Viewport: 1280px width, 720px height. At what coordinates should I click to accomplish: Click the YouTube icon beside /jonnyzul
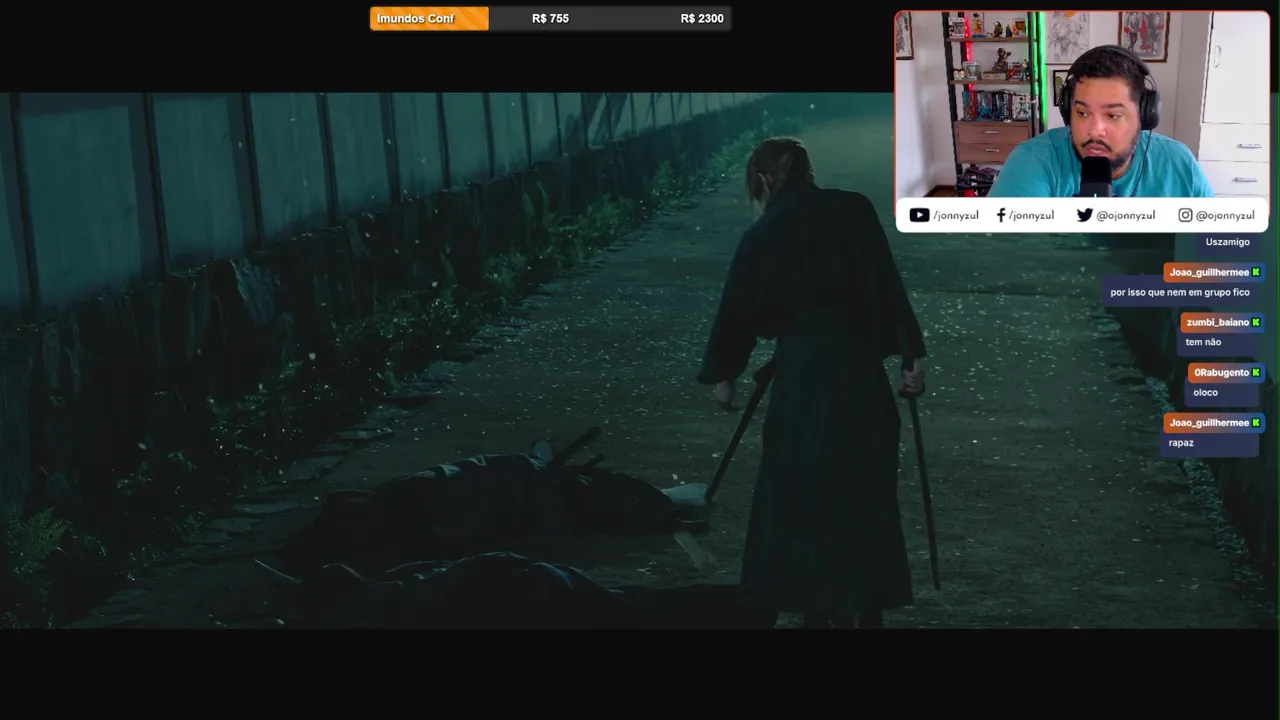919,215
